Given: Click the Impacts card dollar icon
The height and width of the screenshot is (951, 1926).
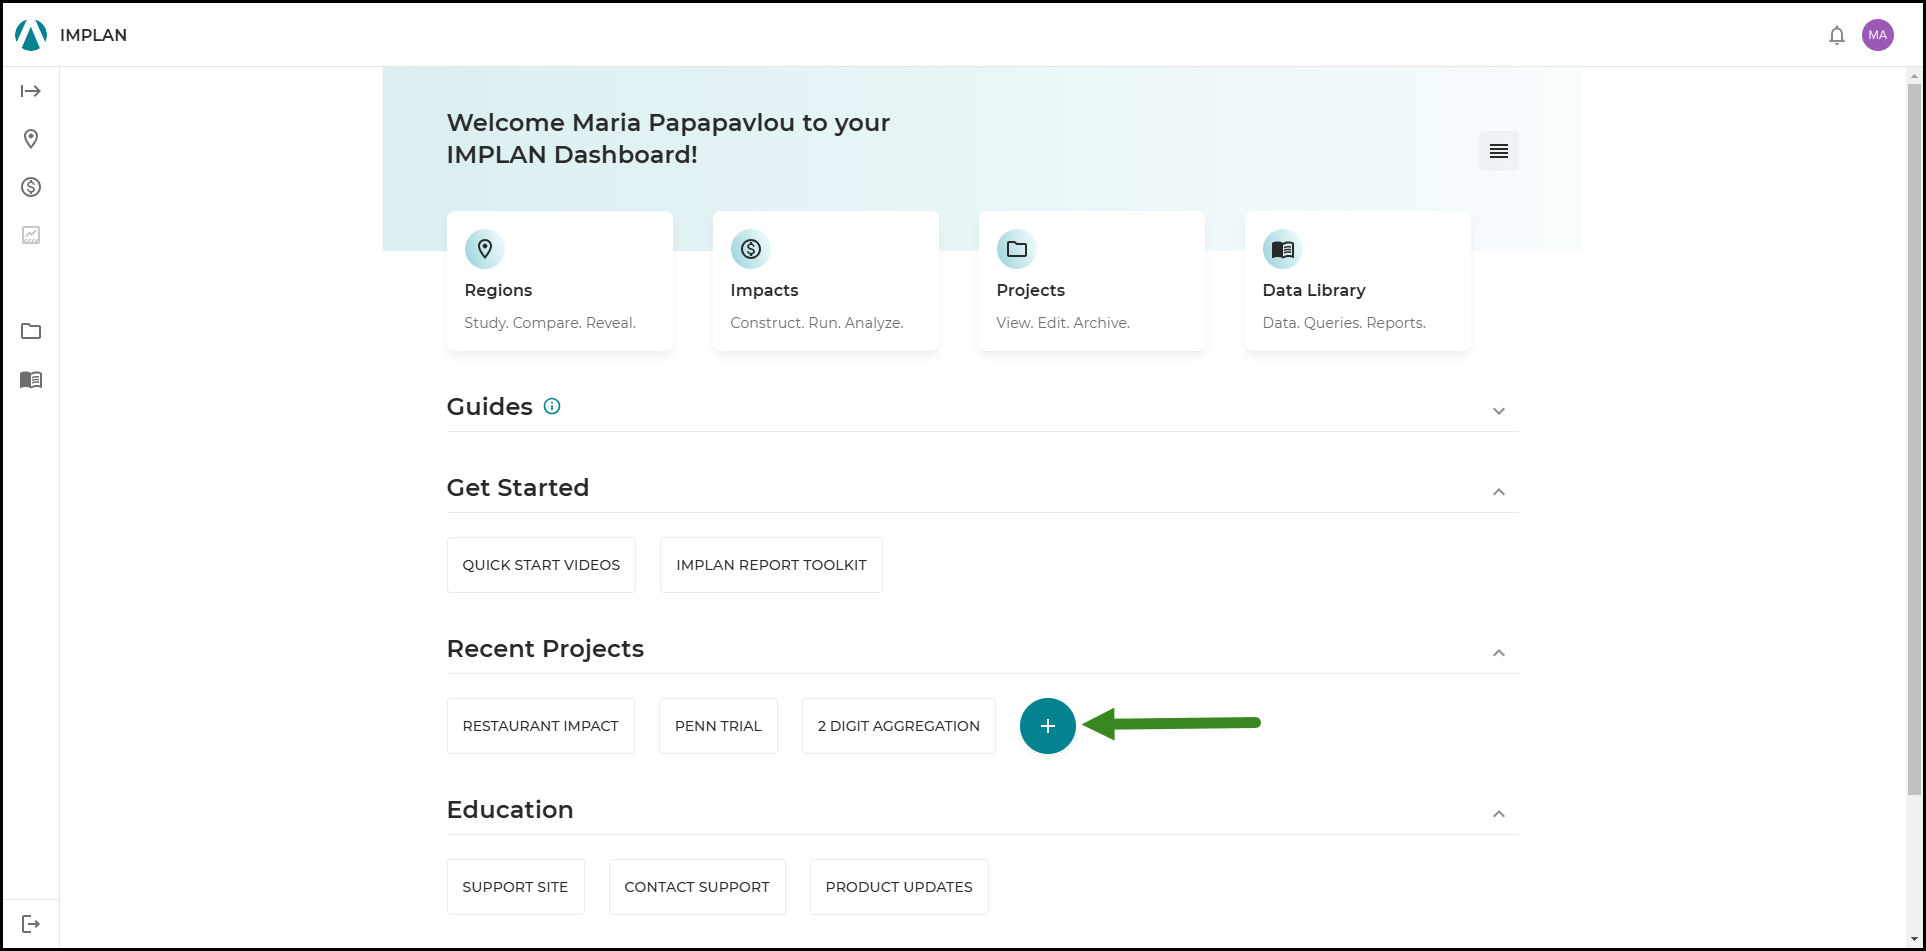Looking at the screenshot, I should [x=751, y=249].
